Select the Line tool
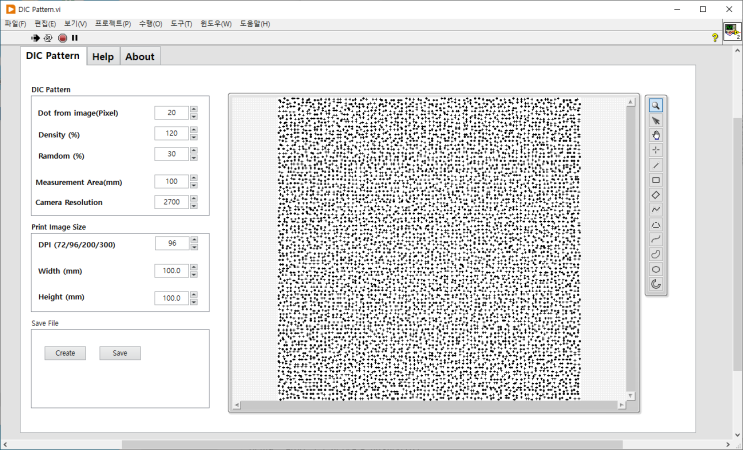 656,165
